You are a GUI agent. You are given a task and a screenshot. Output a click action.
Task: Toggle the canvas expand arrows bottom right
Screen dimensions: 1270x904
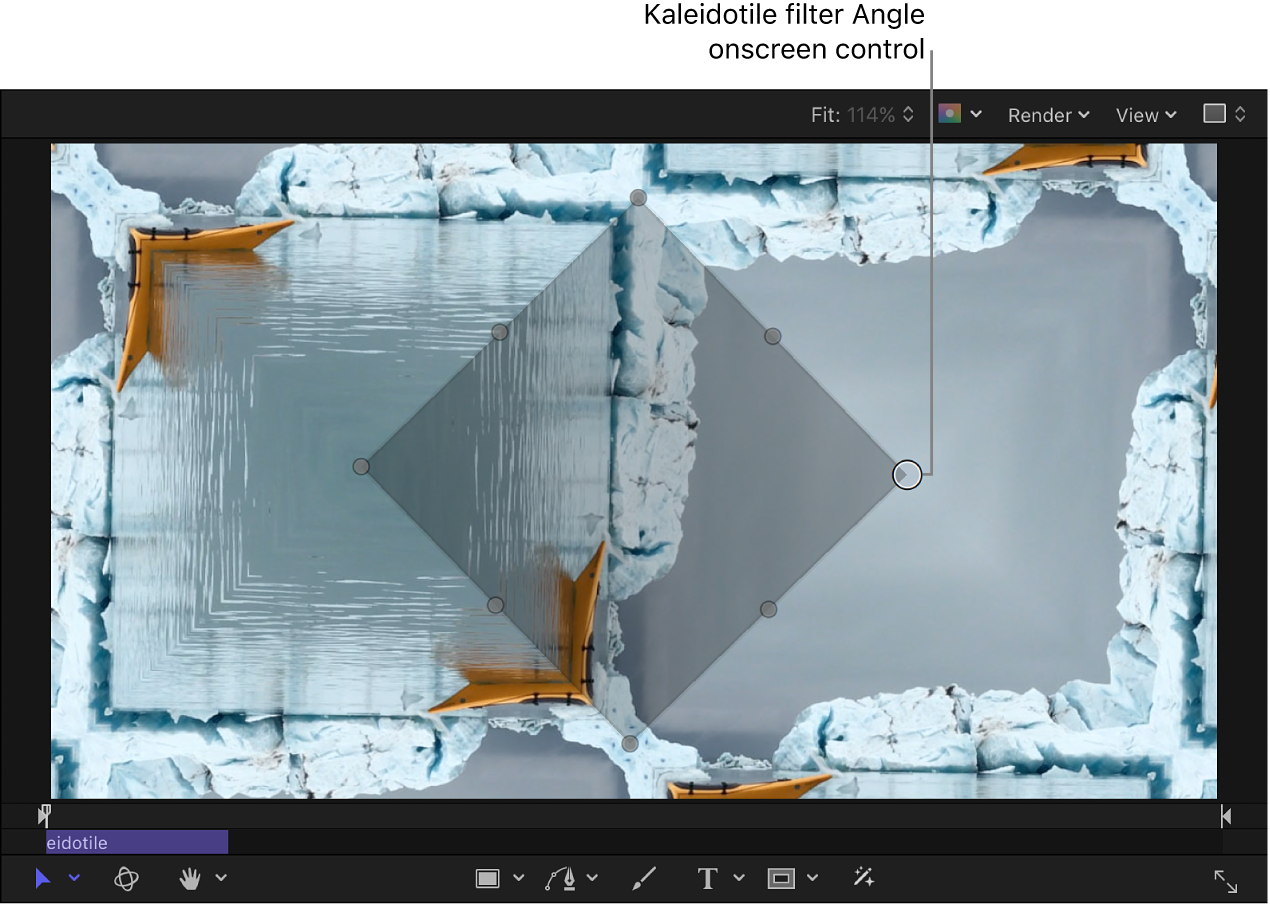[x=1228, y=882]
